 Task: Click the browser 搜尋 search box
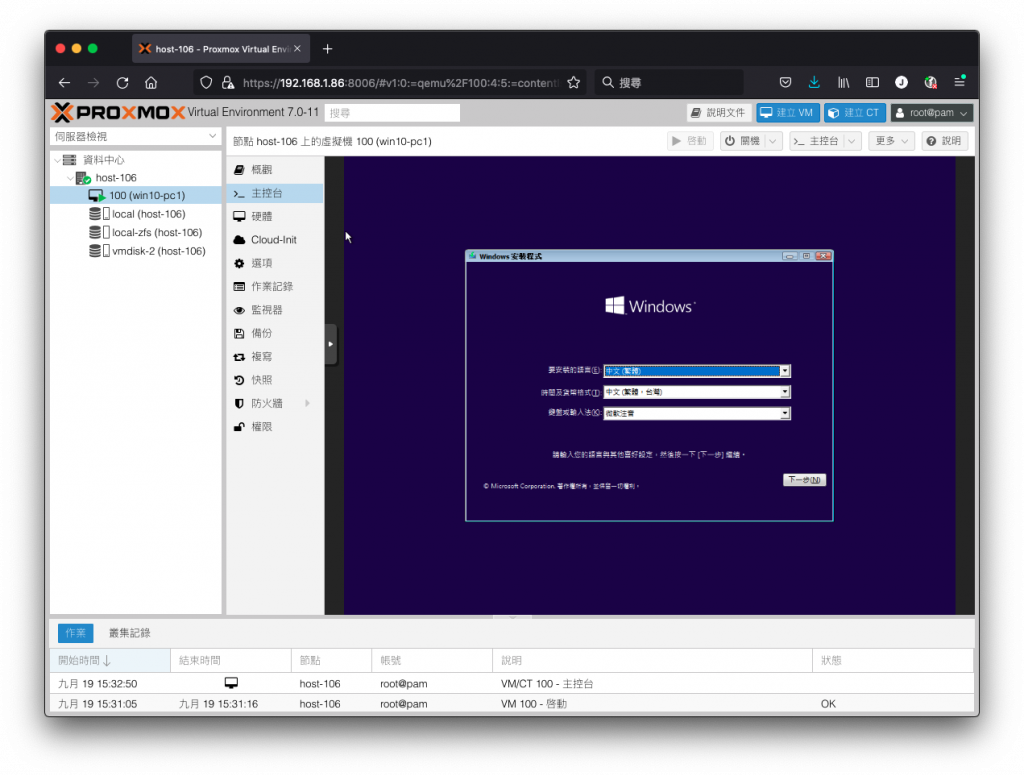point(669,82)
